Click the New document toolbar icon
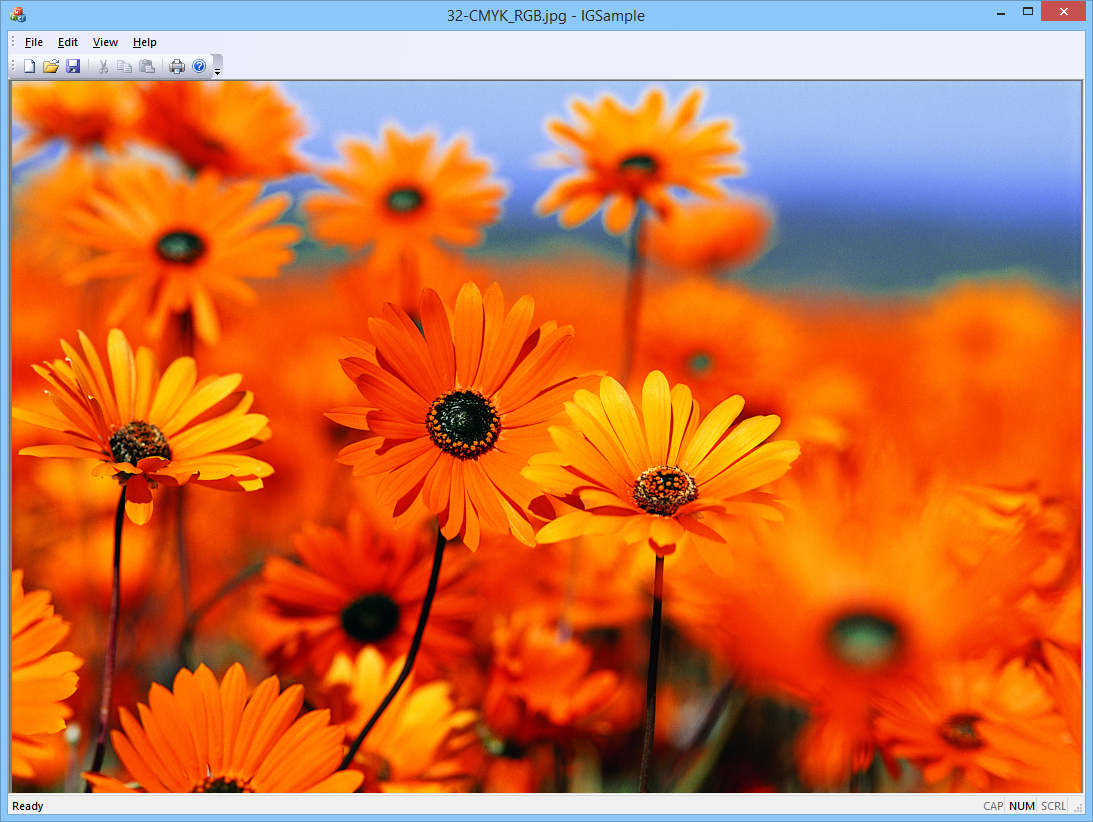1093x822 pixels. click(x=29, y=66)
